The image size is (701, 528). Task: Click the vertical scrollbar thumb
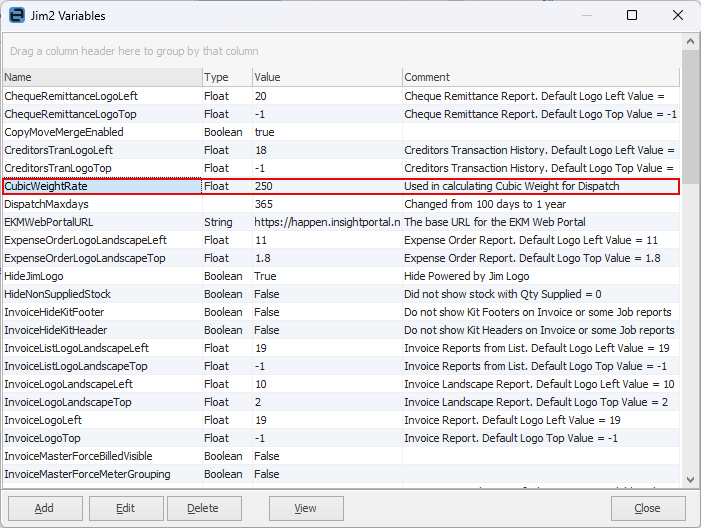690,116
